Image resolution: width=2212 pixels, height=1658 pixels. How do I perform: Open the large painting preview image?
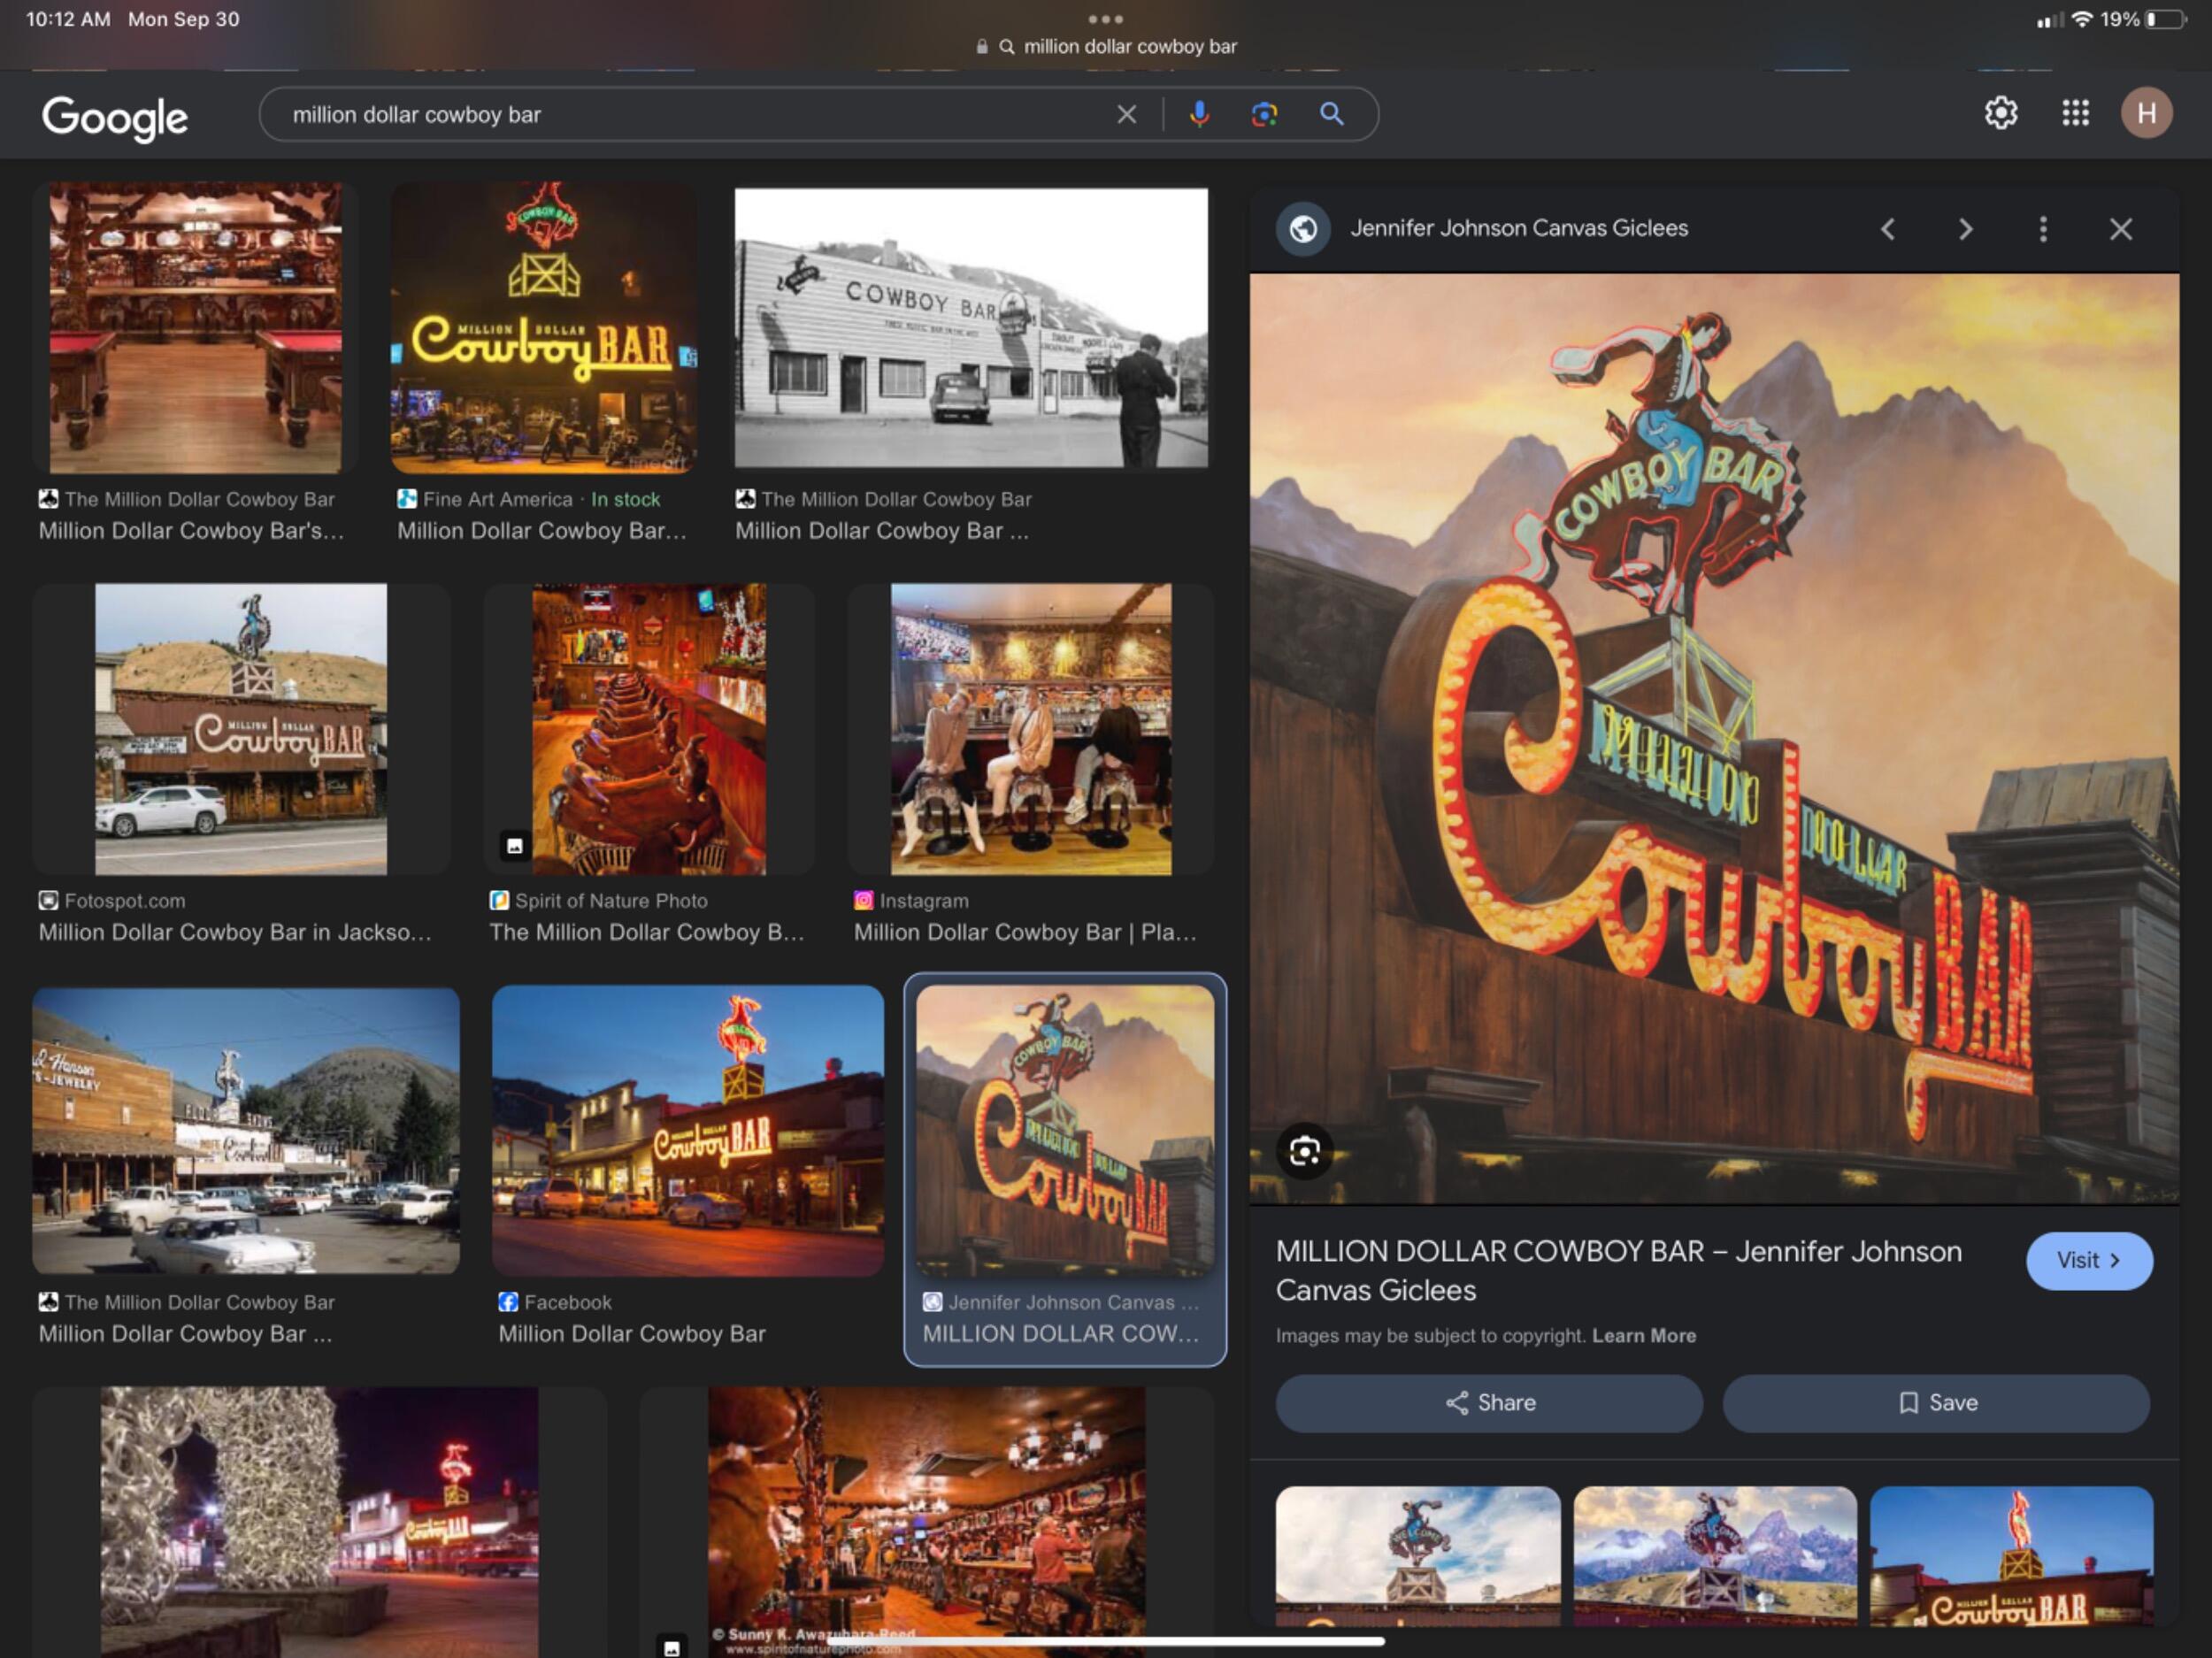tap(1714, 738)
